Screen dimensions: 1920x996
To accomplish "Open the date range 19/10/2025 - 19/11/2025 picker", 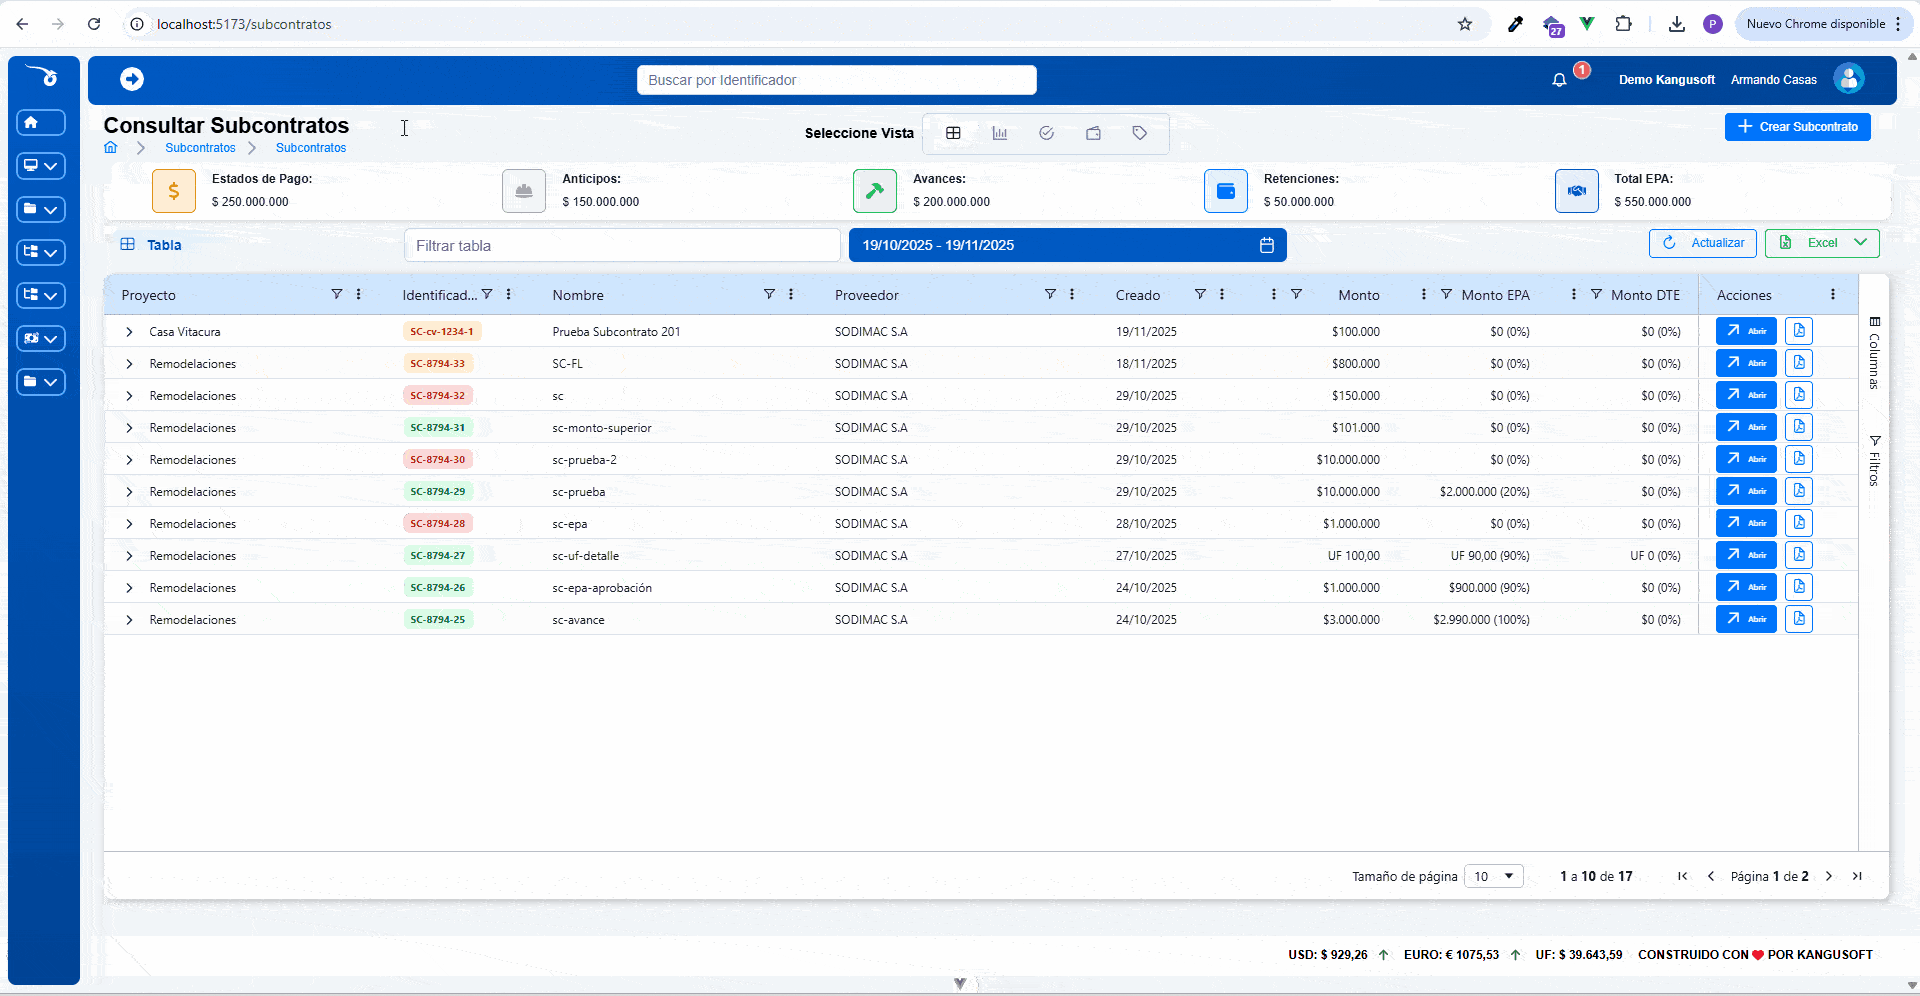I will tap(1067, 245).
